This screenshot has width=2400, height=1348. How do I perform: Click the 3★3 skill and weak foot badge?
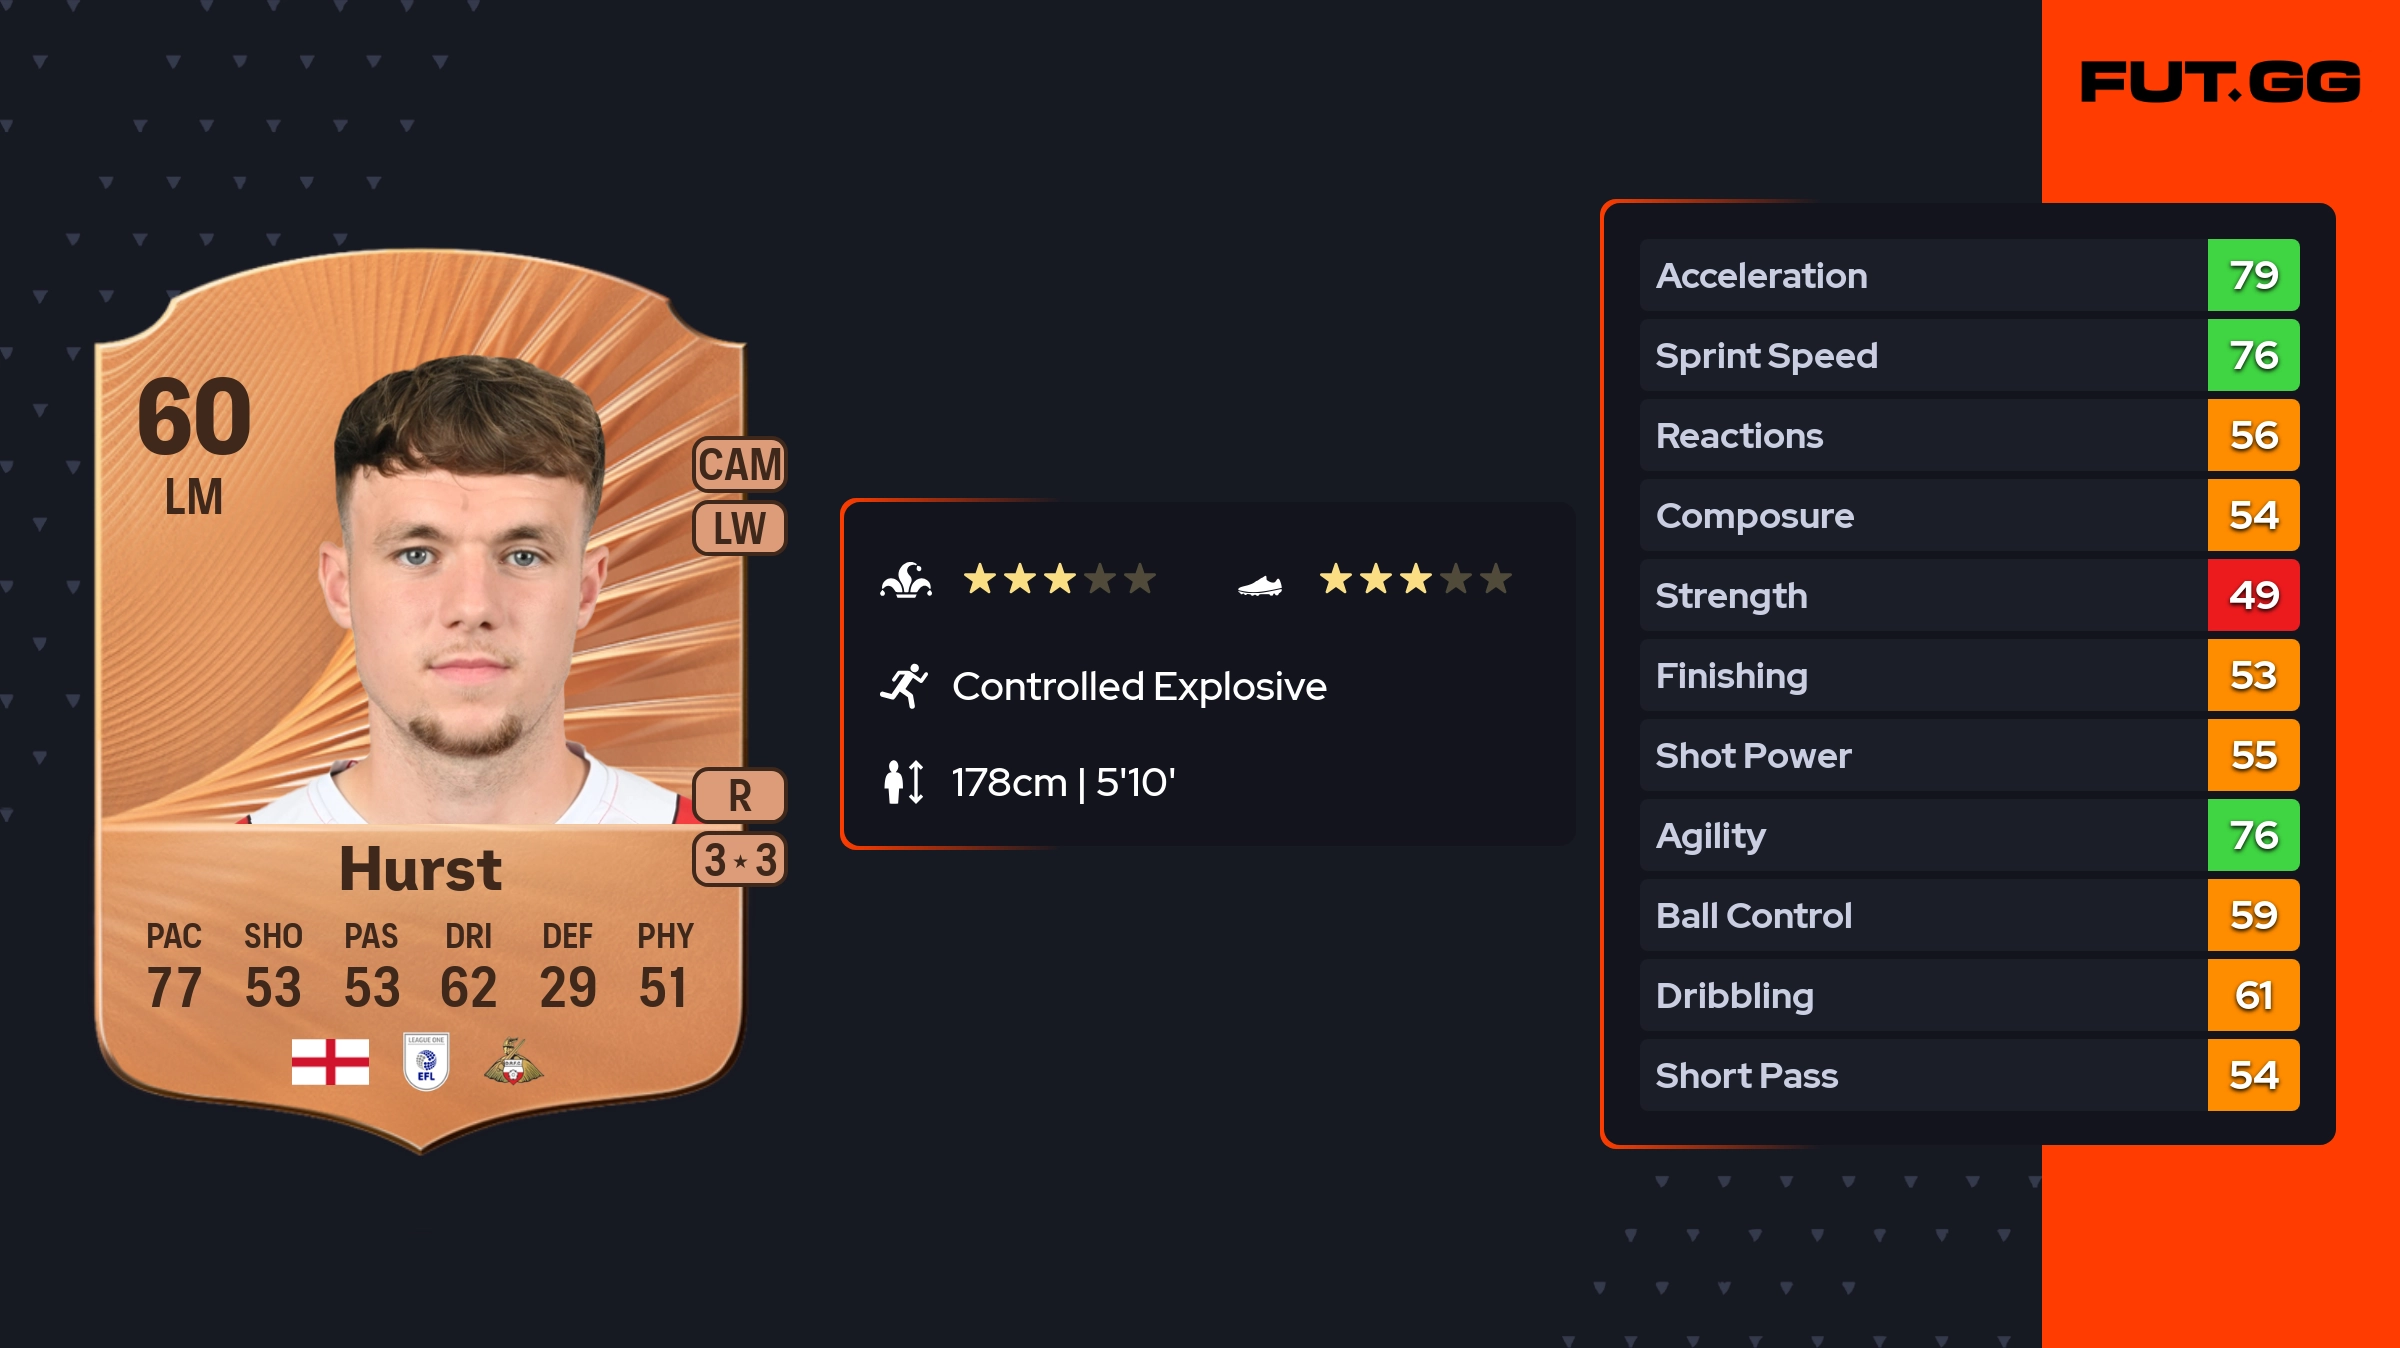point(739,860)
